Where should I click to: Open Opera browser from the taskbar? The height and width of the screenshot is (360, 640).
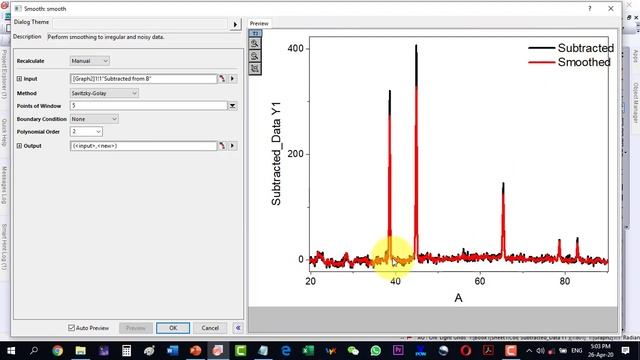pyautogui.click(x=466, y=351)
